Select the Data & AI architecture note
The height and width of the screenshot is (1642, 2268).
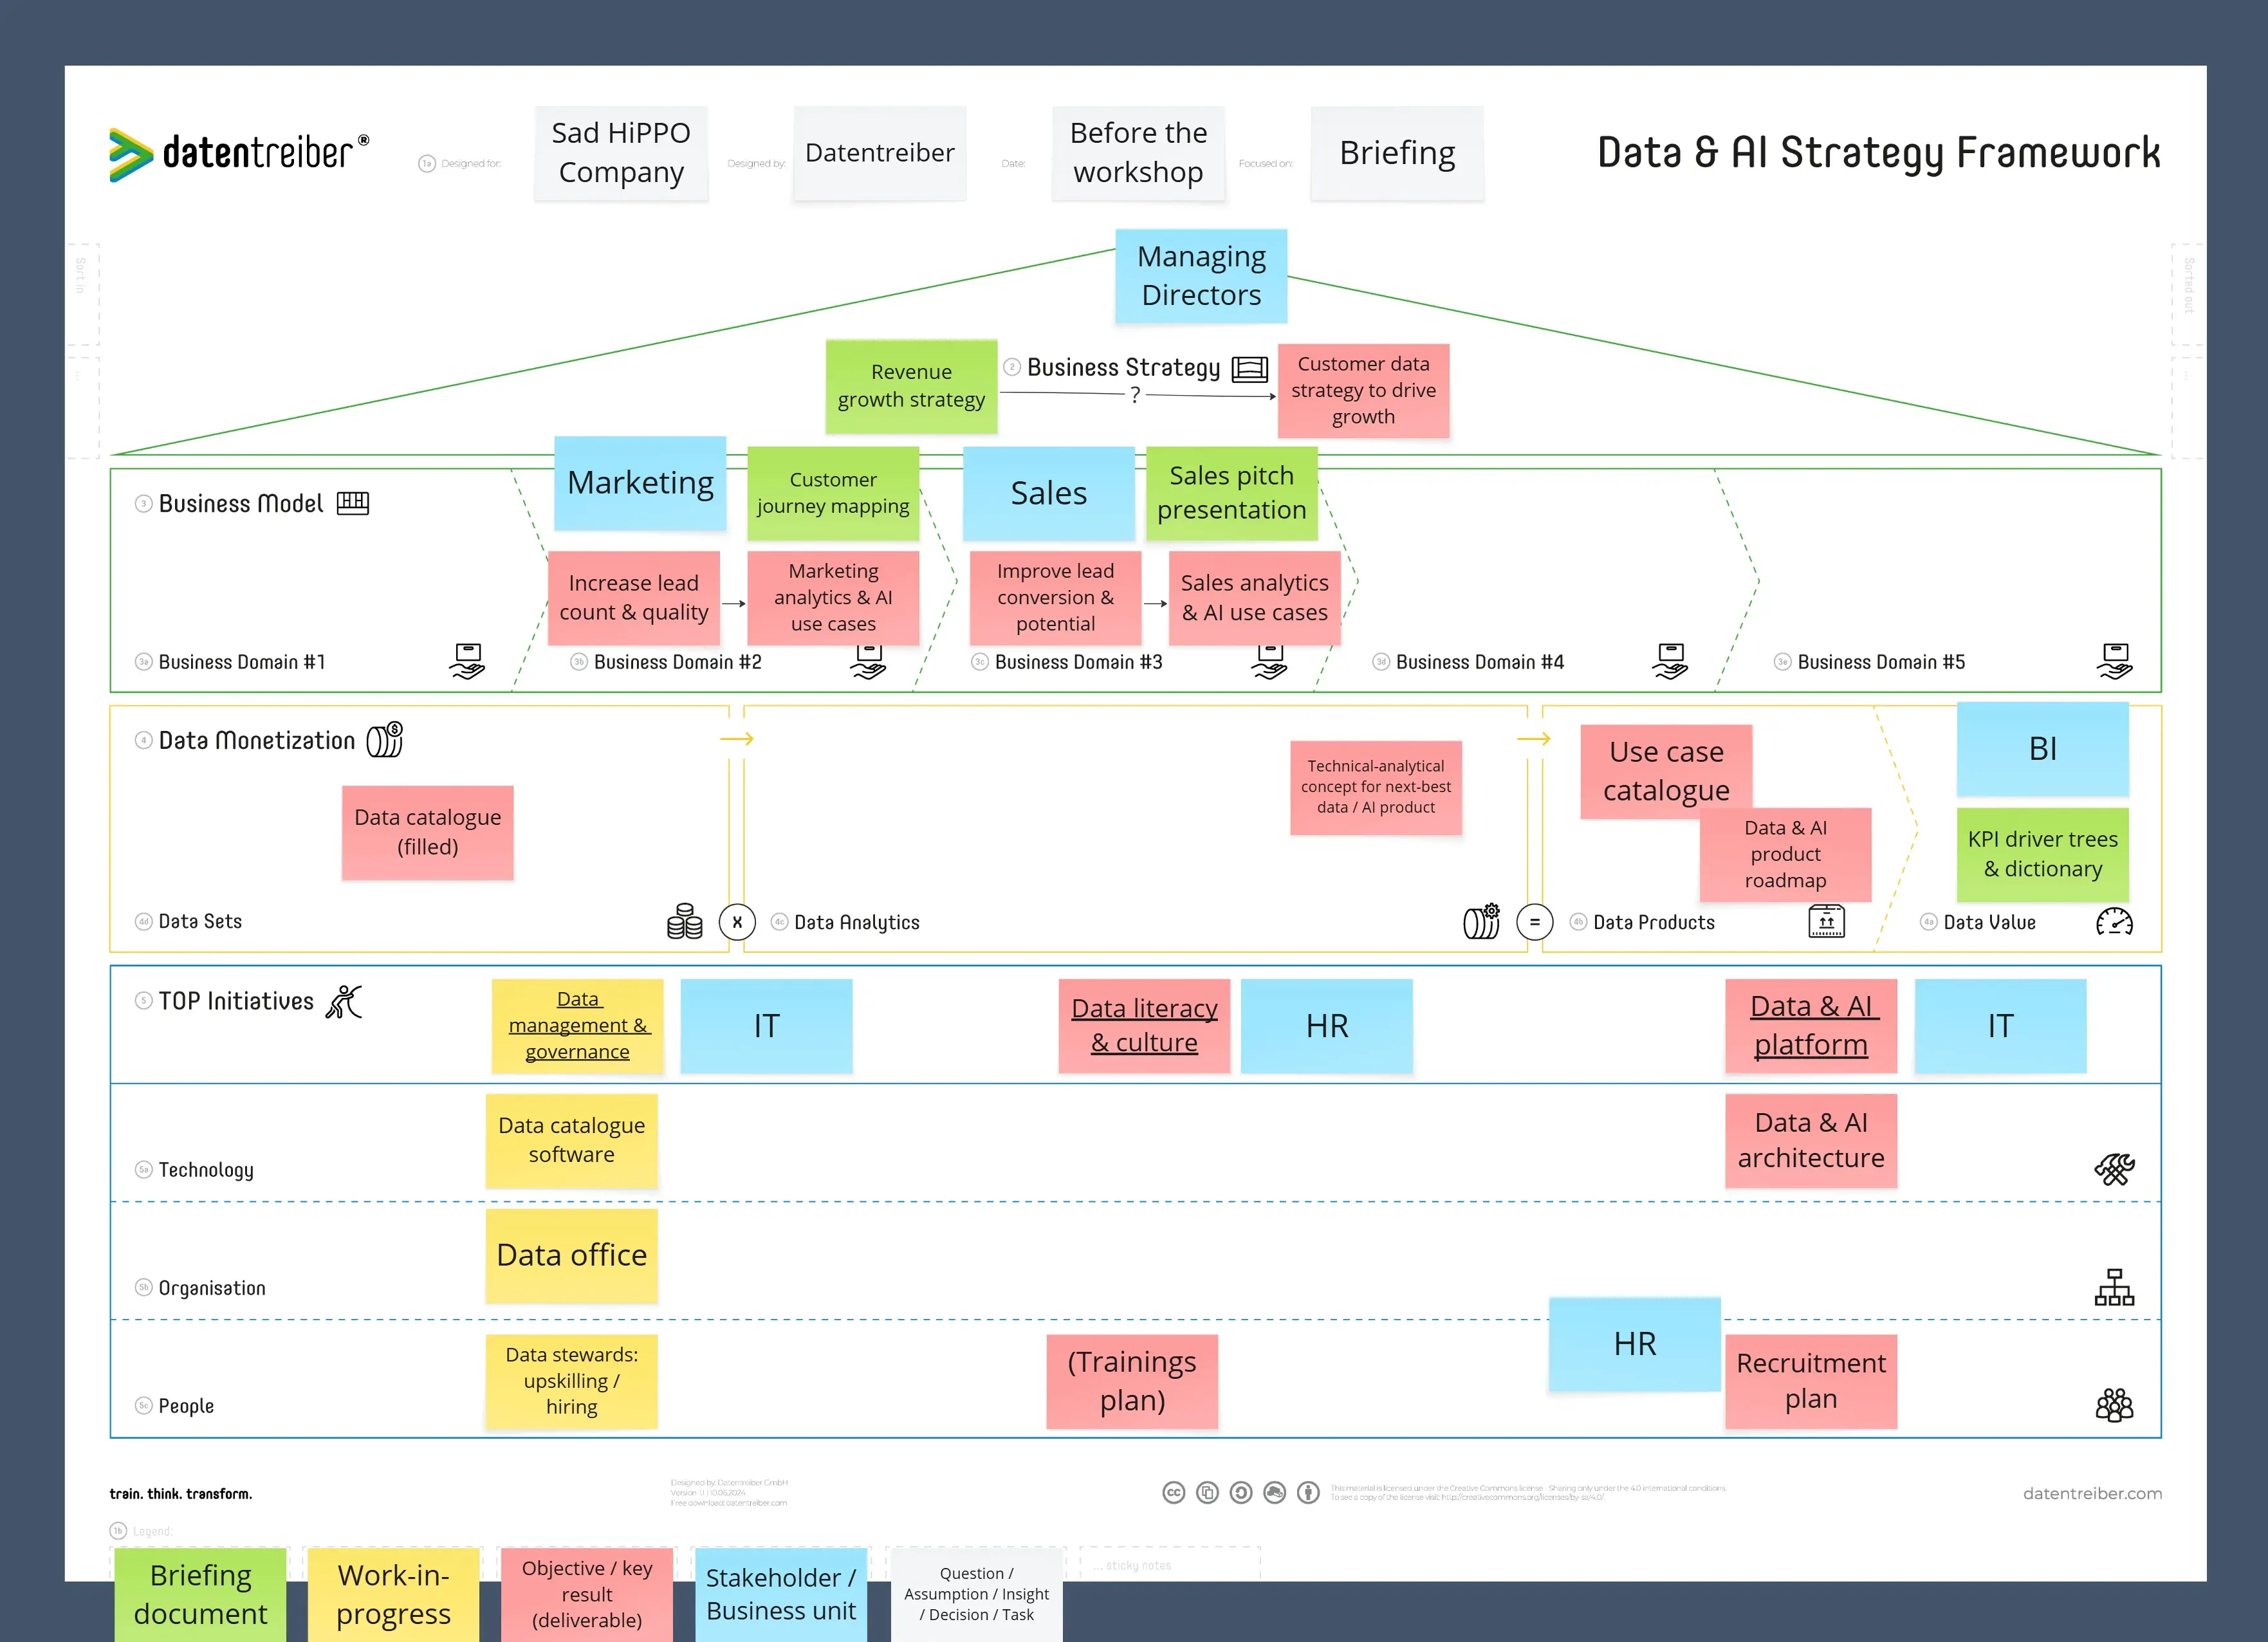click(1811, 1141)
